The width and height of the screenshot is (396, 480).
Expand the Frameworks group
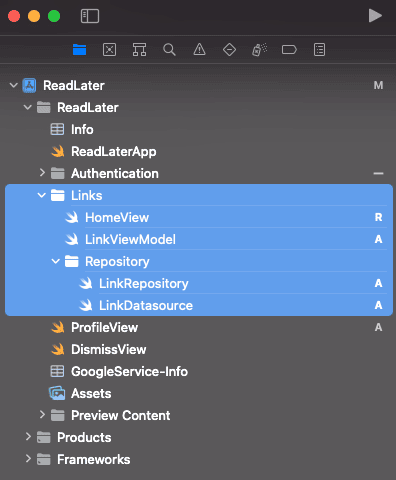tap(28, 459)
